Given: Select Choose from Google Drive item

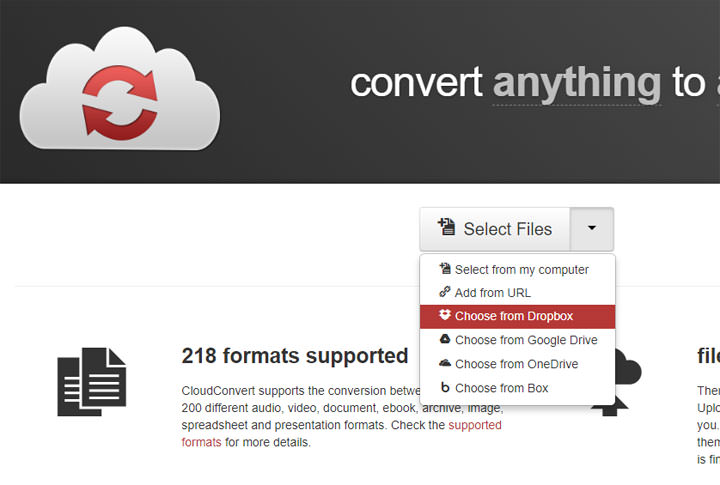Looking at the screenshot, I should point(518,340).
